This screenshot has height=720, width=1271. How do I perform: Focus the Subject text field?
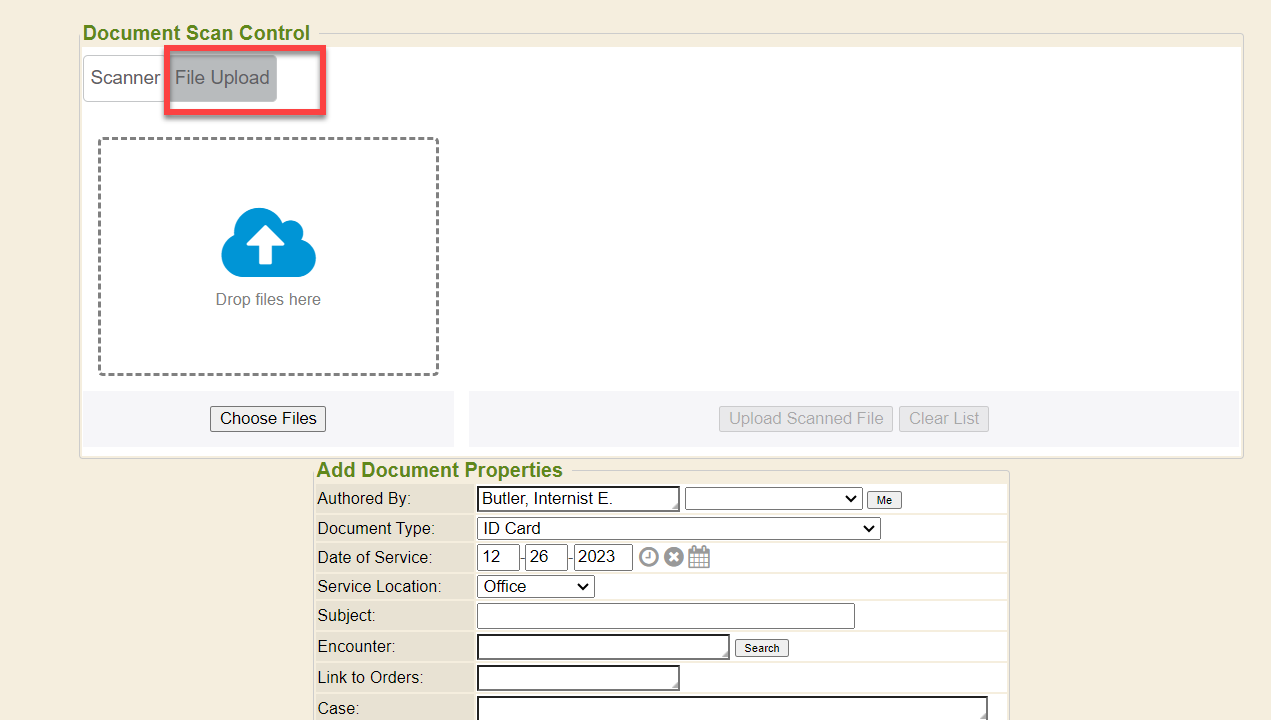[665, 616]
